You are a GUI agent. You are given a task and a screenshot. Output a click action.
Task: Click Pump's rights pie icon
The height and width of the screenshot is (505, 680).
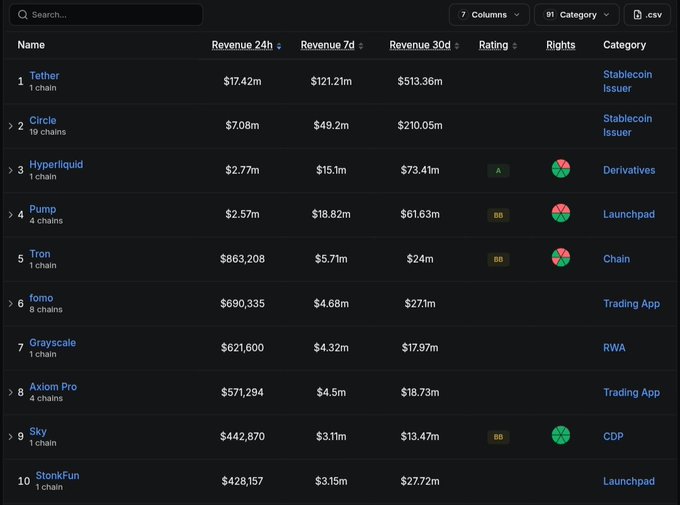tap(561, 213)
